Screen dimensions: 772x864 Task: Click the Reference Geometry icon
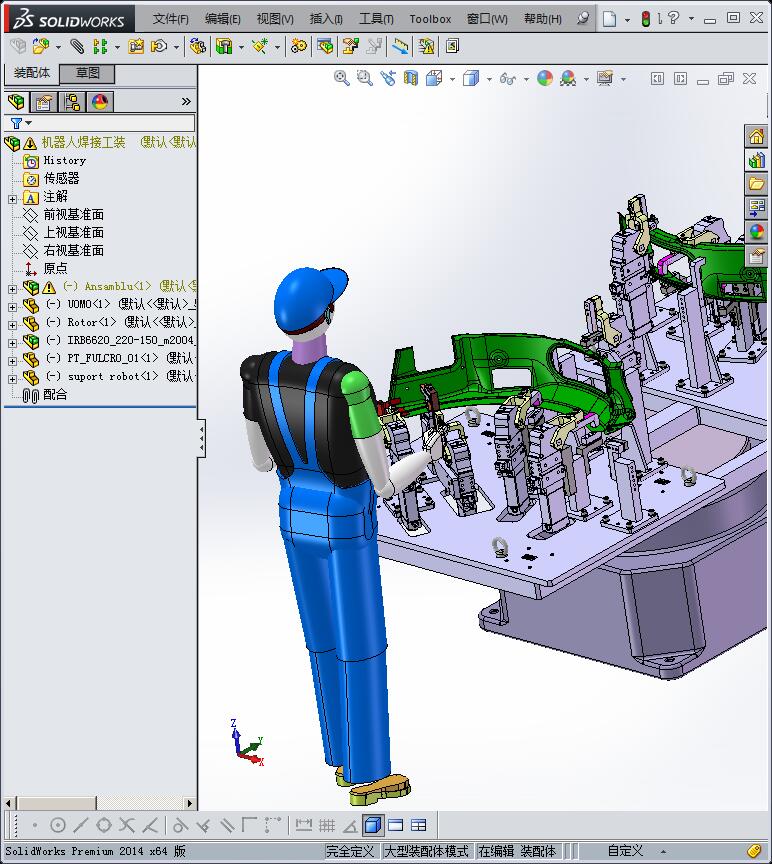260,46
